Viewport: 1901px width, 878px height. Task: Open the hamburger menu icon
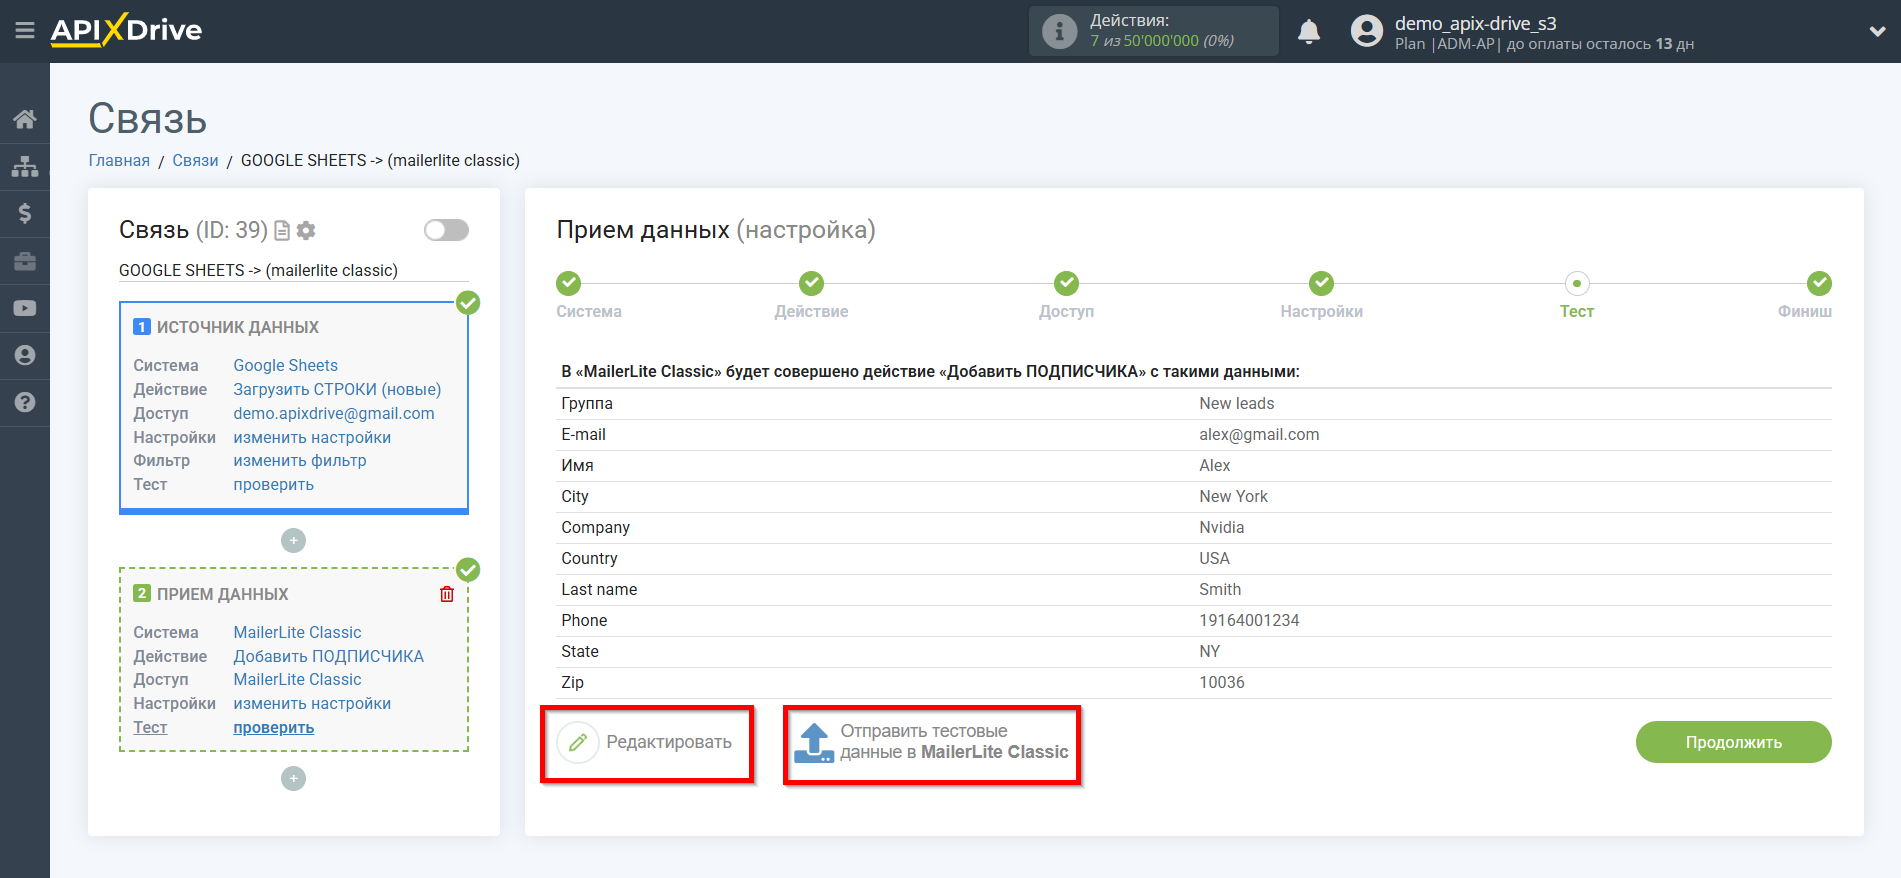(25, 31)
